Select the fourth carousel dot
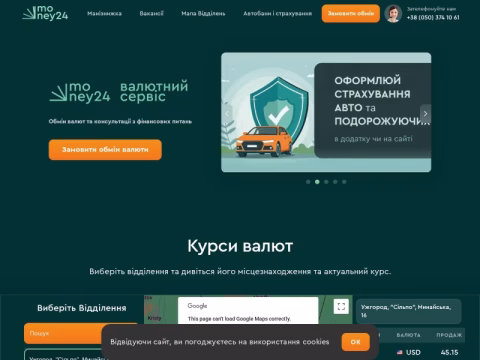Image resolution: width=480 pixels, height=360 pixels. pos(335,182)
